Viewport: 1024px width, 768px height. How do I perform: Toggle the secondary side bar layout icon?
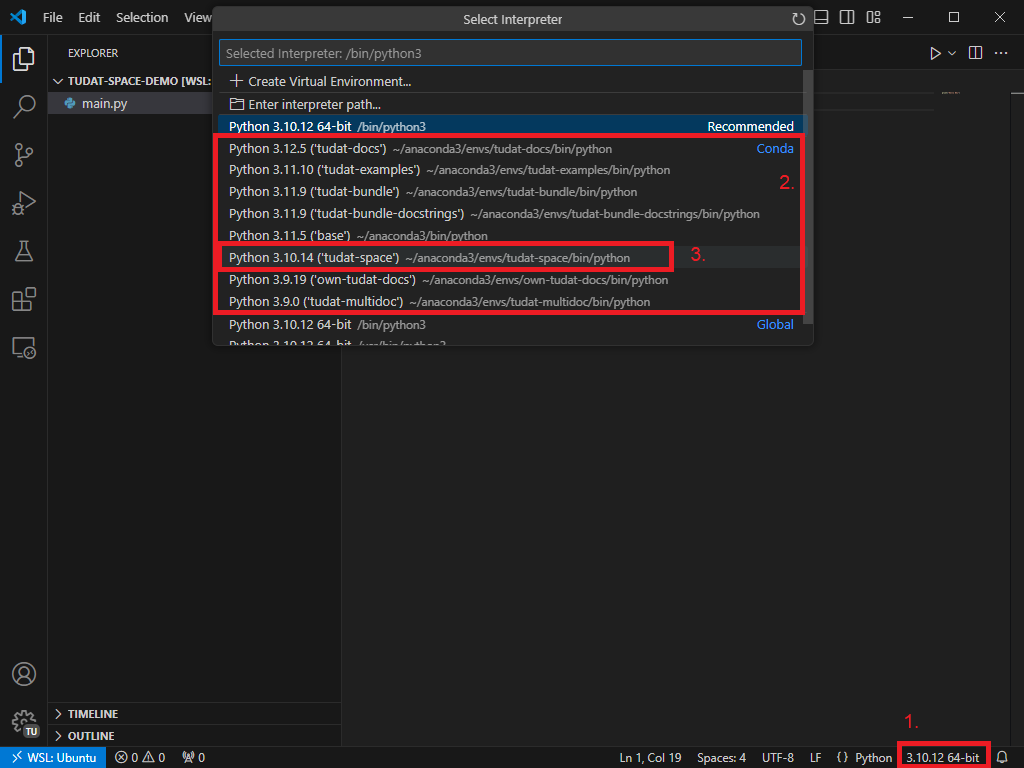tap(847, 18)
